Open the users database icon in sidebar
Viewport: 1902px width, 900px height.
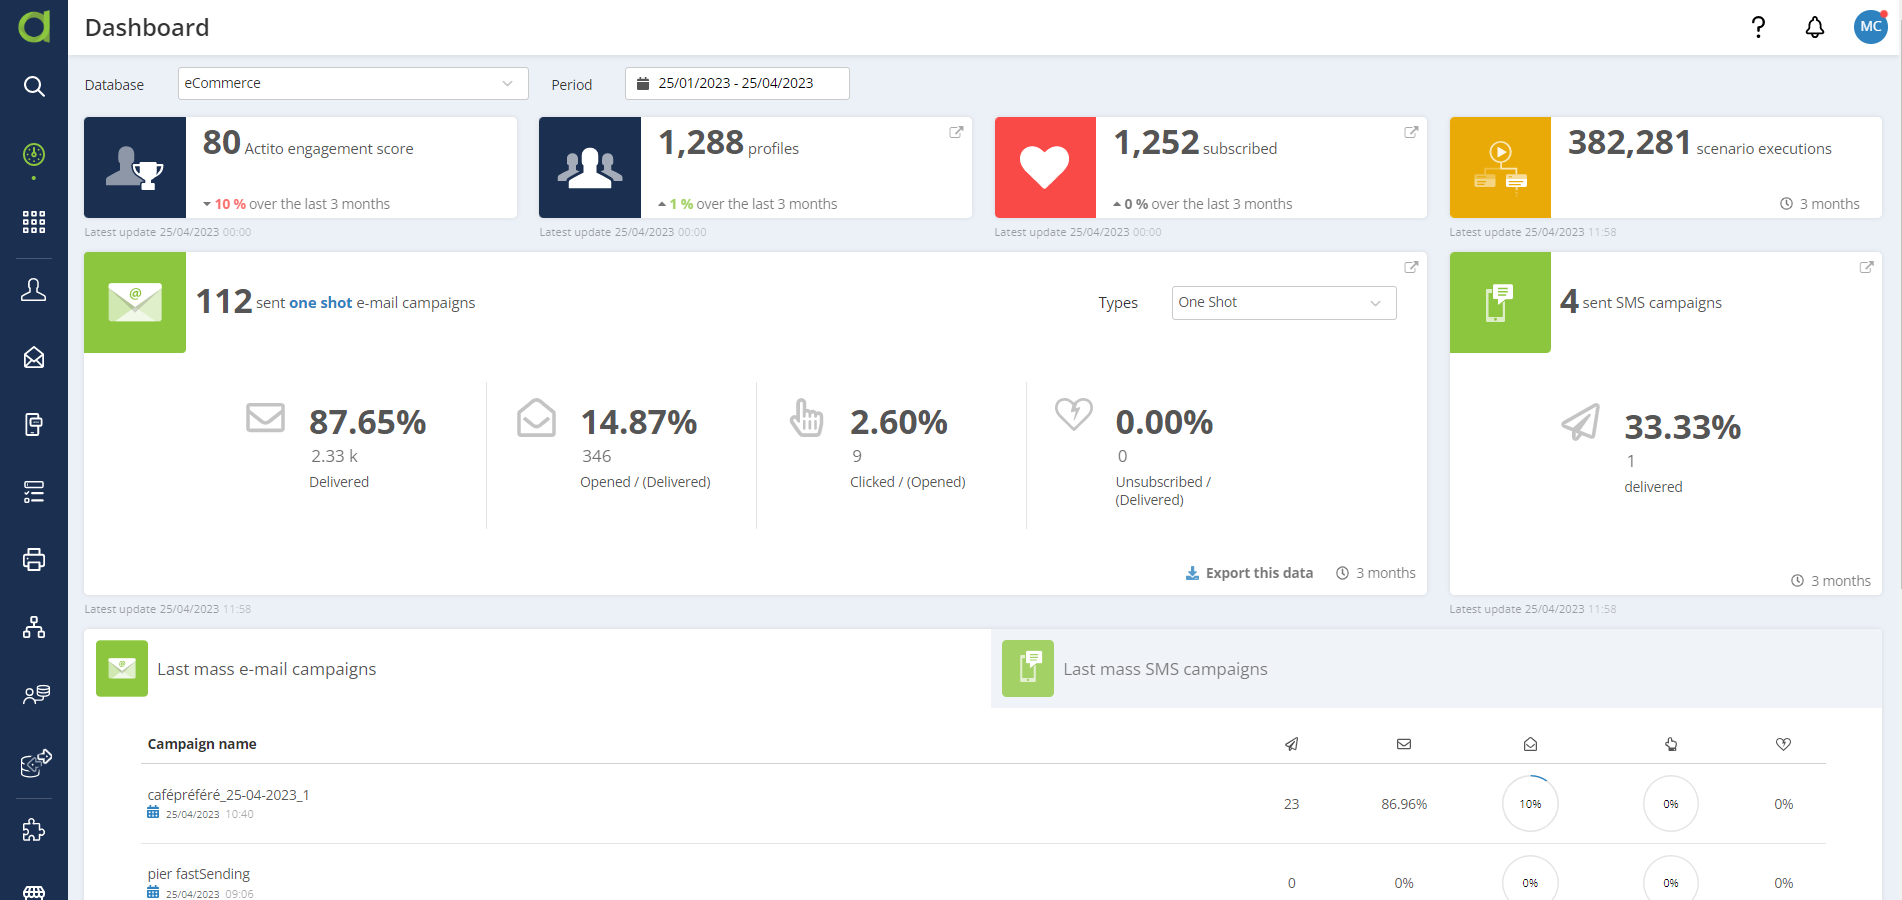[x=36, y=694]
